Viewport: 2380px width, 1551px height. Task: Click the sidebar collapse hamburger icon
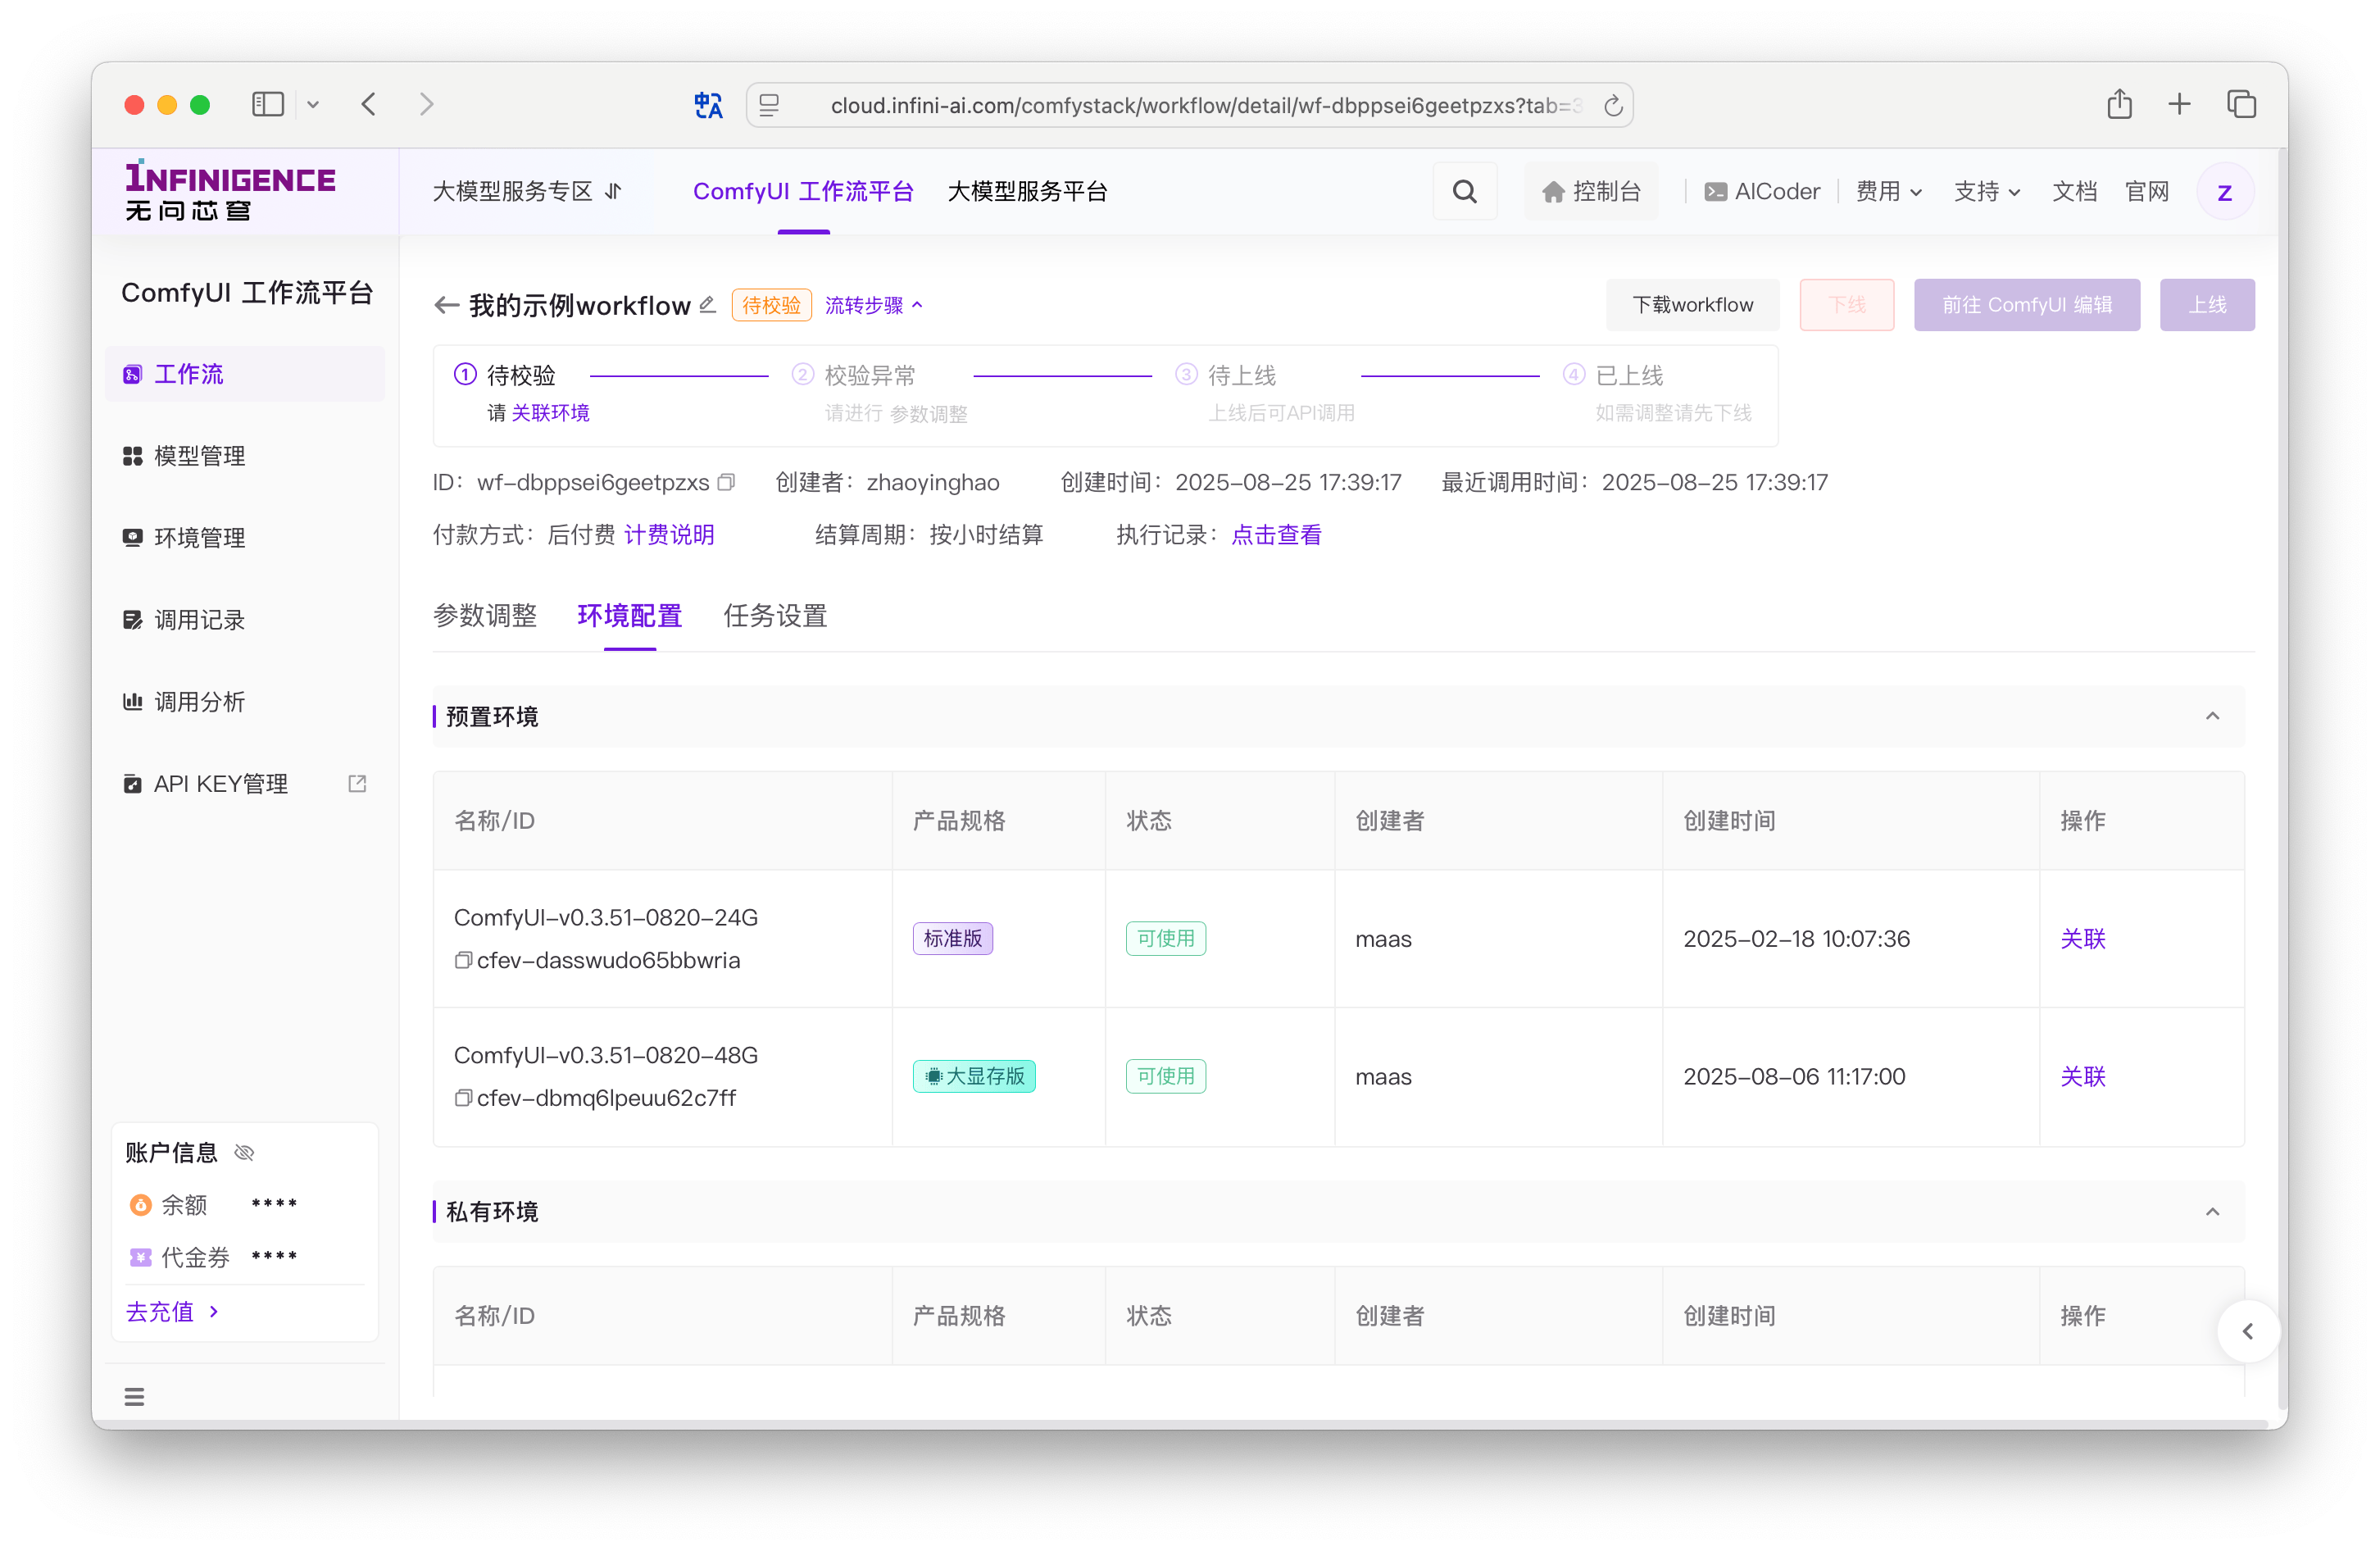[134, 1397]
